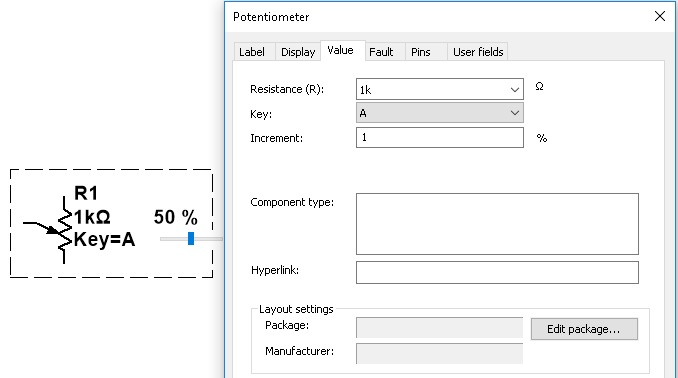Click the Hyperlink input field
This screenshot has height=378, width=678.
pyautogui.click(x=497, y=272)
